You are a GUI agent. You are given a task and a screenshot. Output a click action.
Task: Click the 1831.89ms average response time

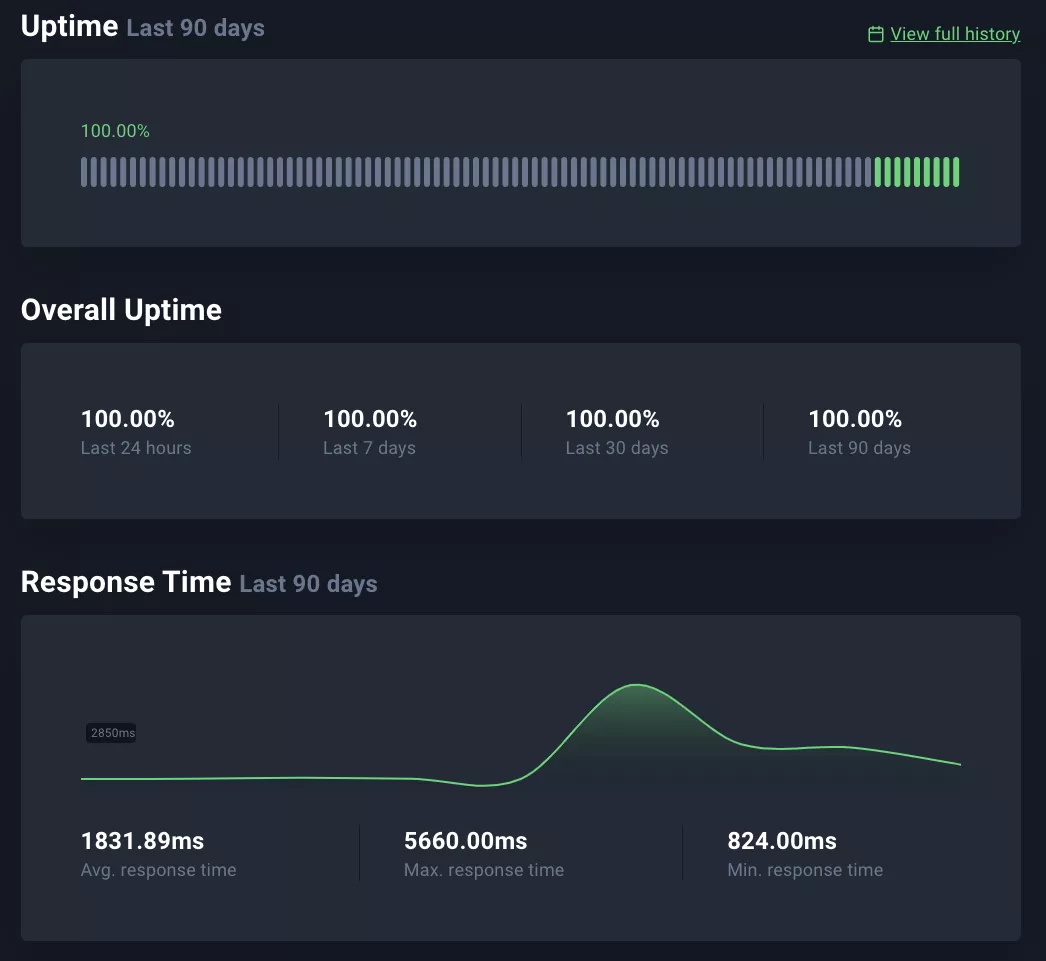coord(142,841)
